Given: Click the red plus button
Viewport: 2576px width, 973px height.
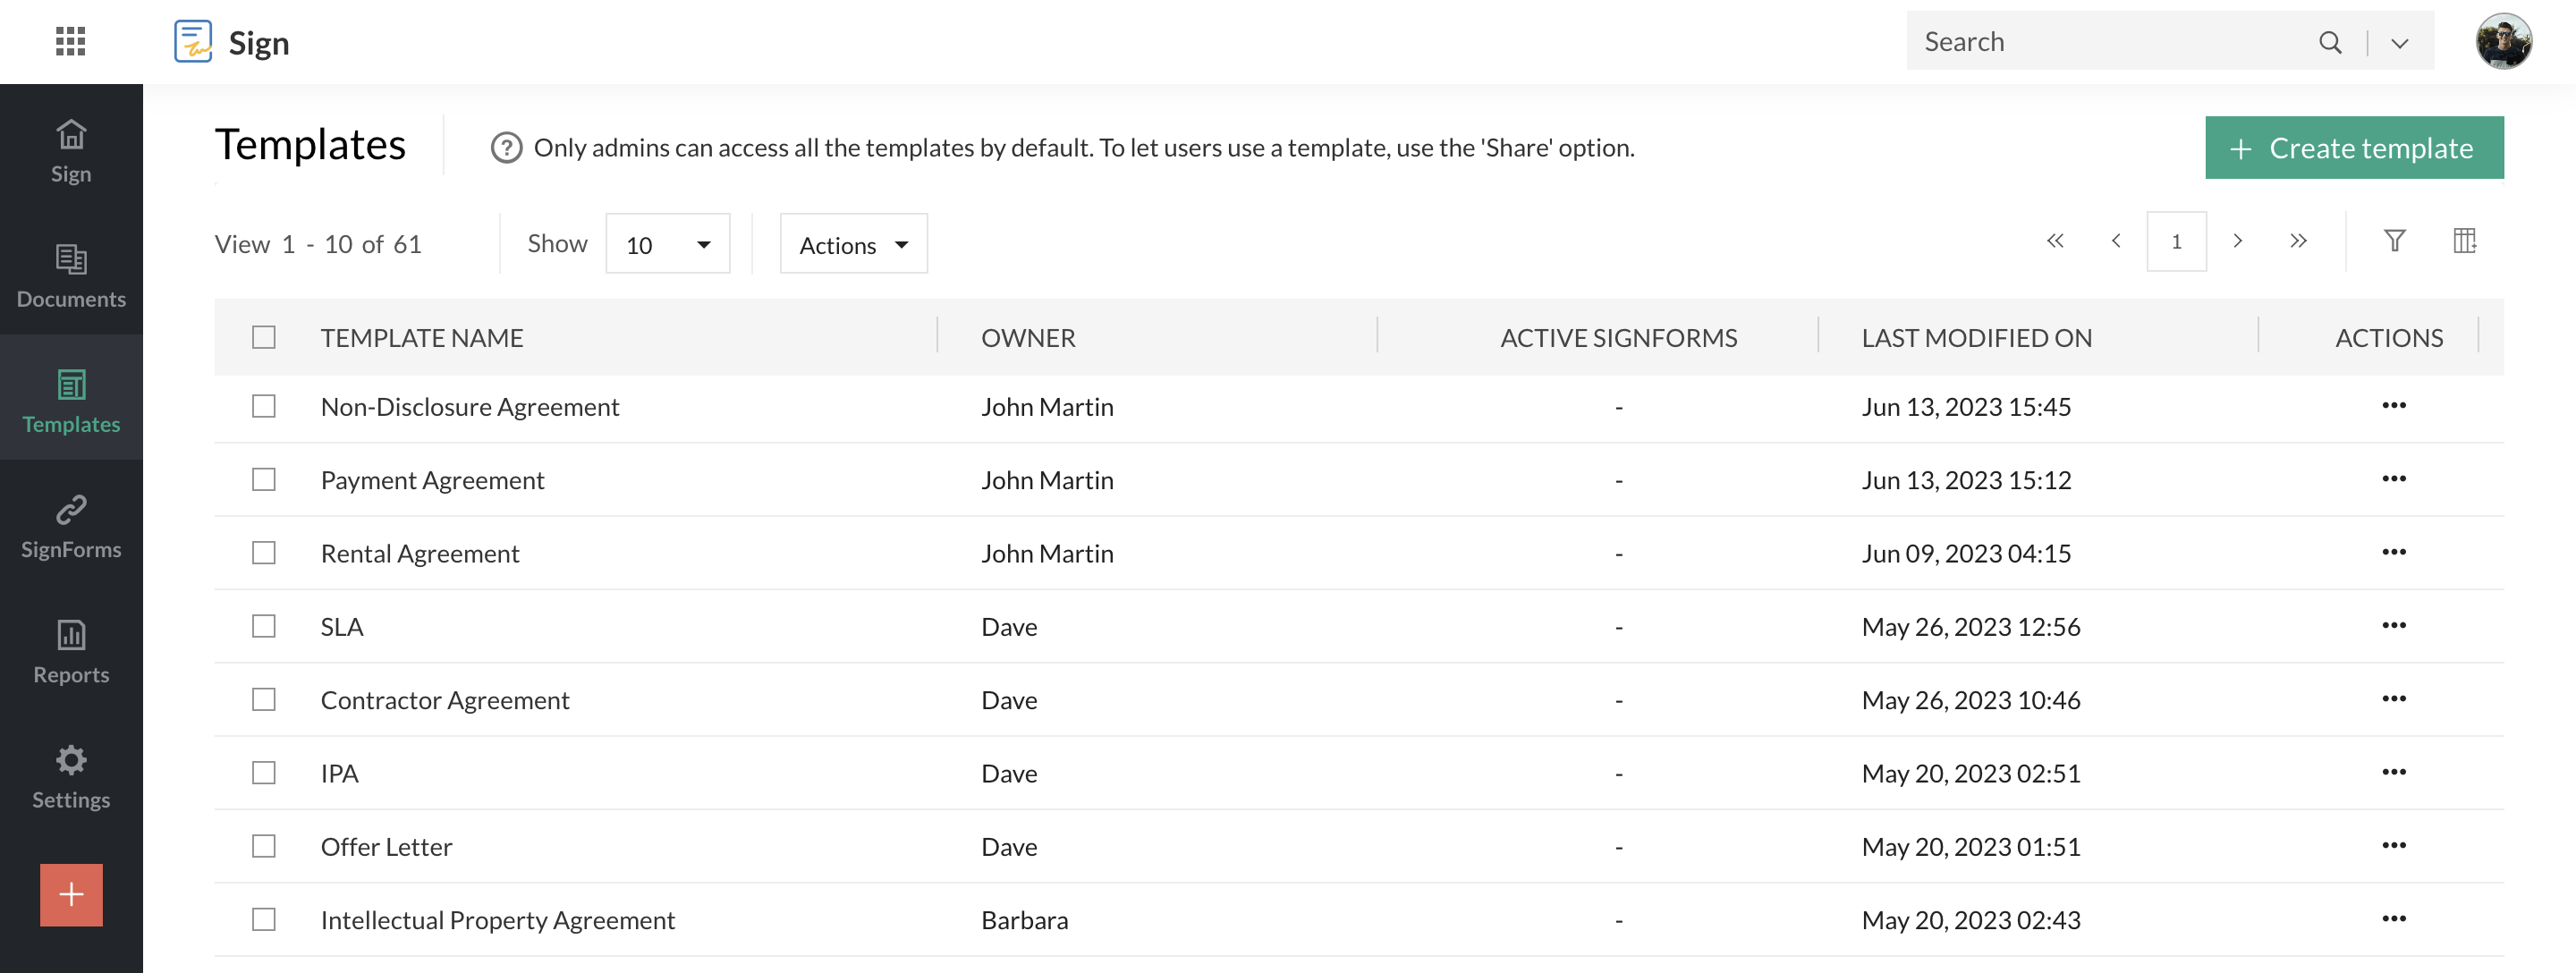Looking at the screenshot, I should click(x=71, y=894).
